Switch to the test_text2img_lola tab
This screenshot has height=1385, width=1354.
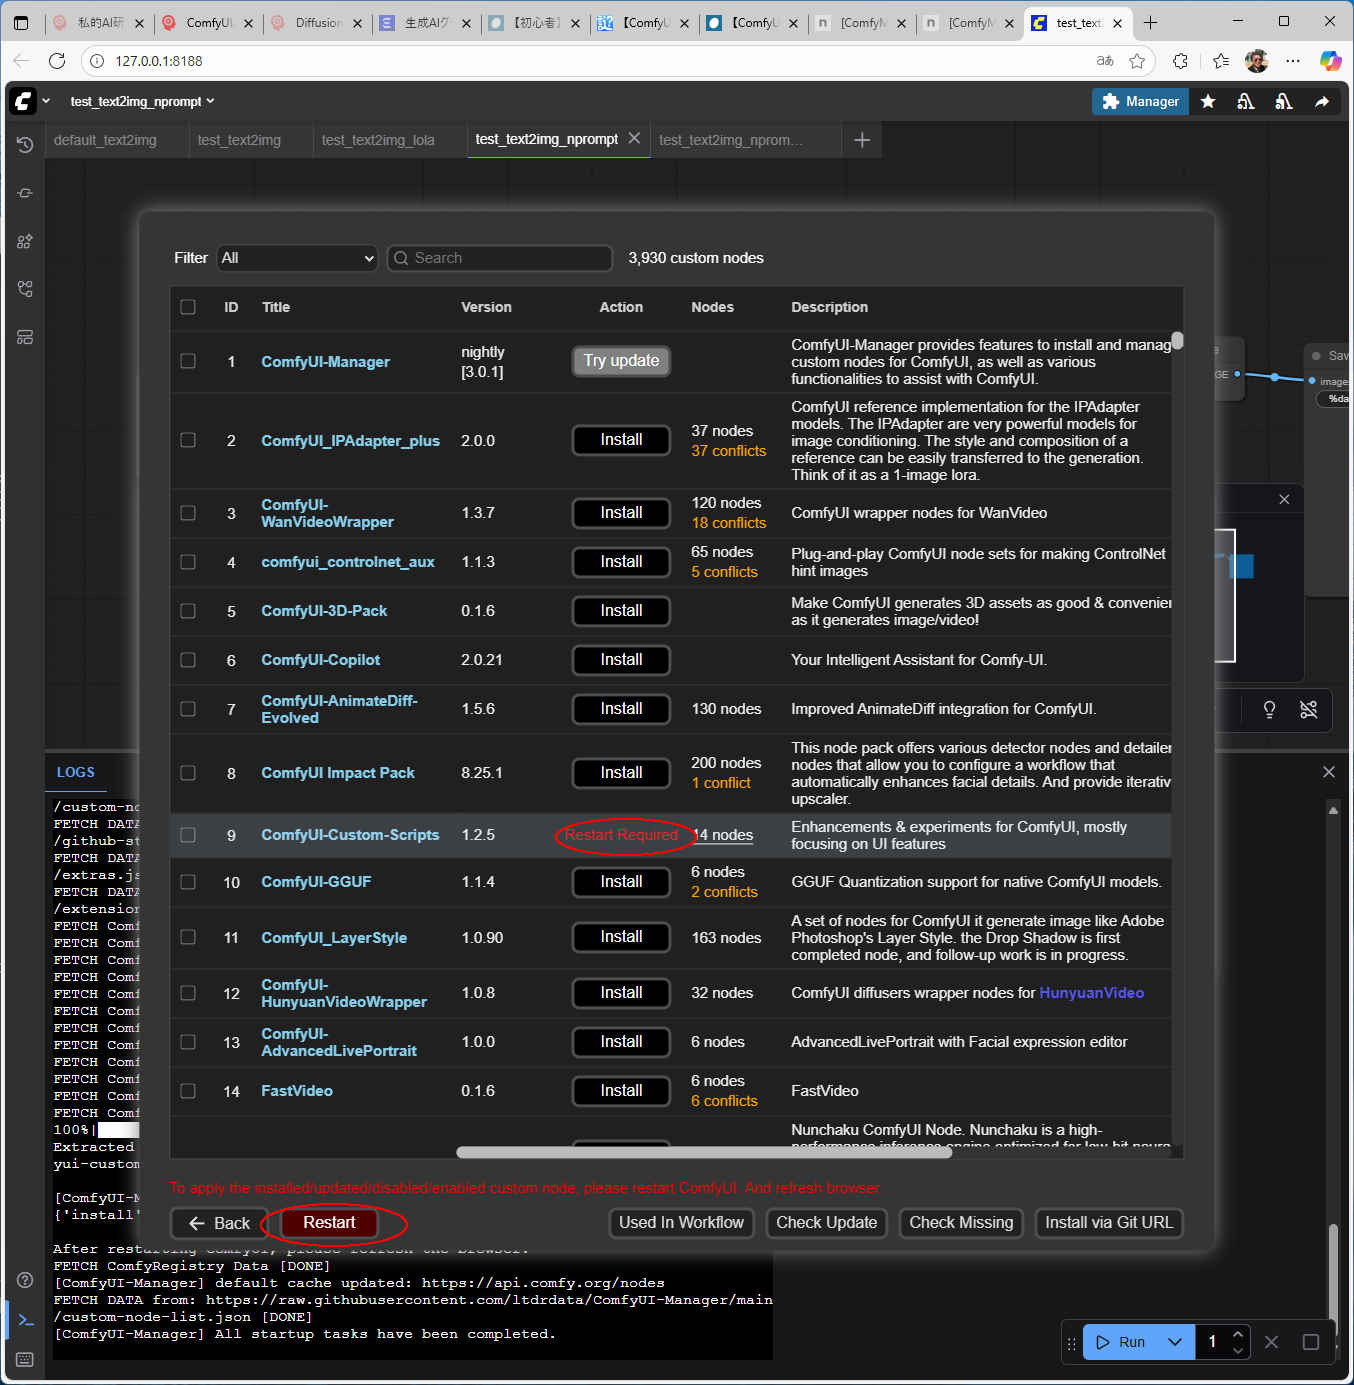(x=378, y=140)
